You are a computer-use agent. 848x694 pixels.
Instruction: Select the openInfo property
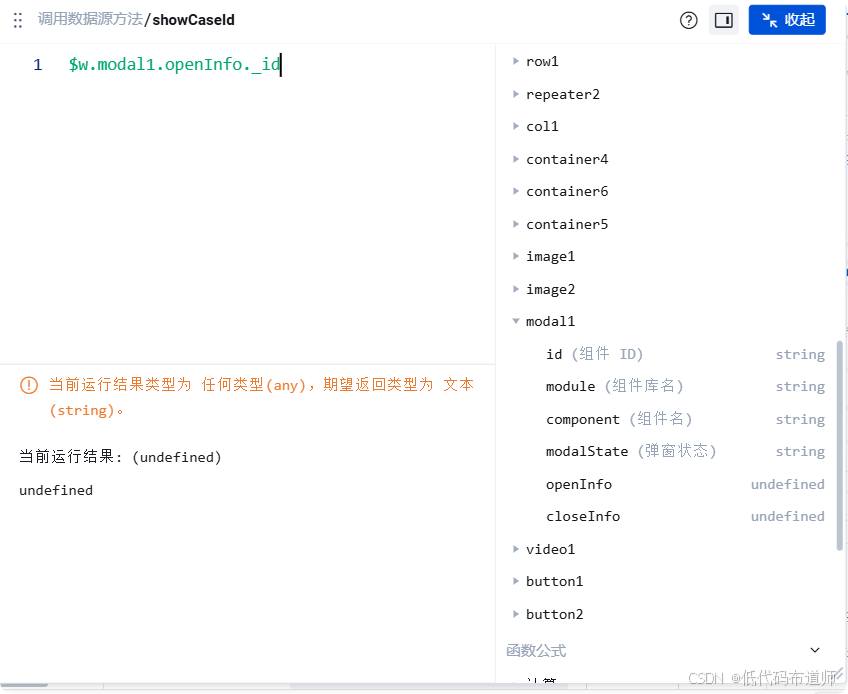685,484
